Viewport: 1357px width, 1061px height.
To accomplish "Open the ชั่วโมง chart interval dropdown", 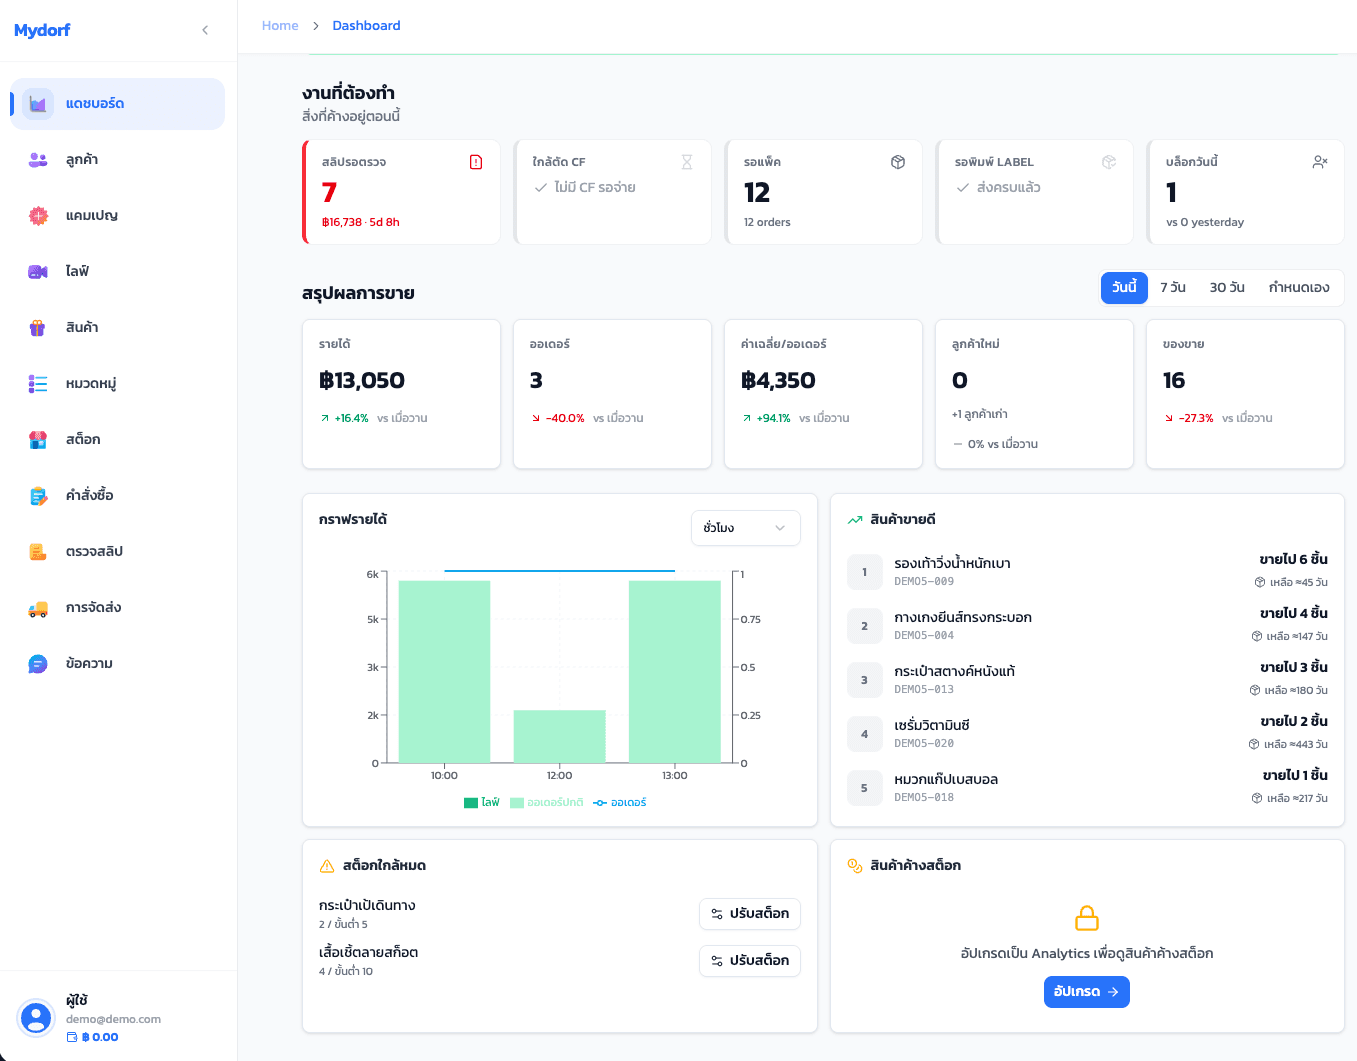I will [746, 528].
